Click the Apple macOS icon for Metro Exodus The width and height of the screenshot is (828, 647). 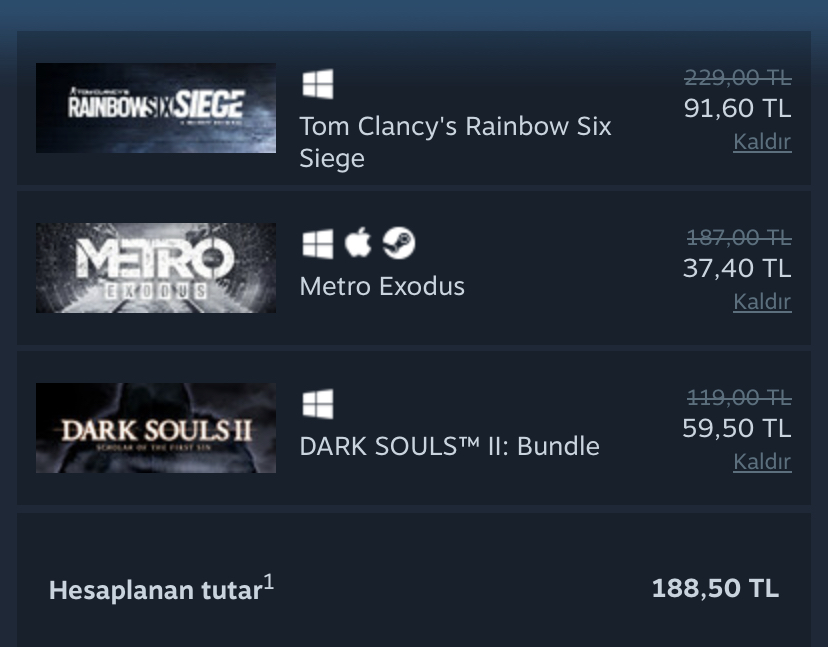tap(358, 242)
